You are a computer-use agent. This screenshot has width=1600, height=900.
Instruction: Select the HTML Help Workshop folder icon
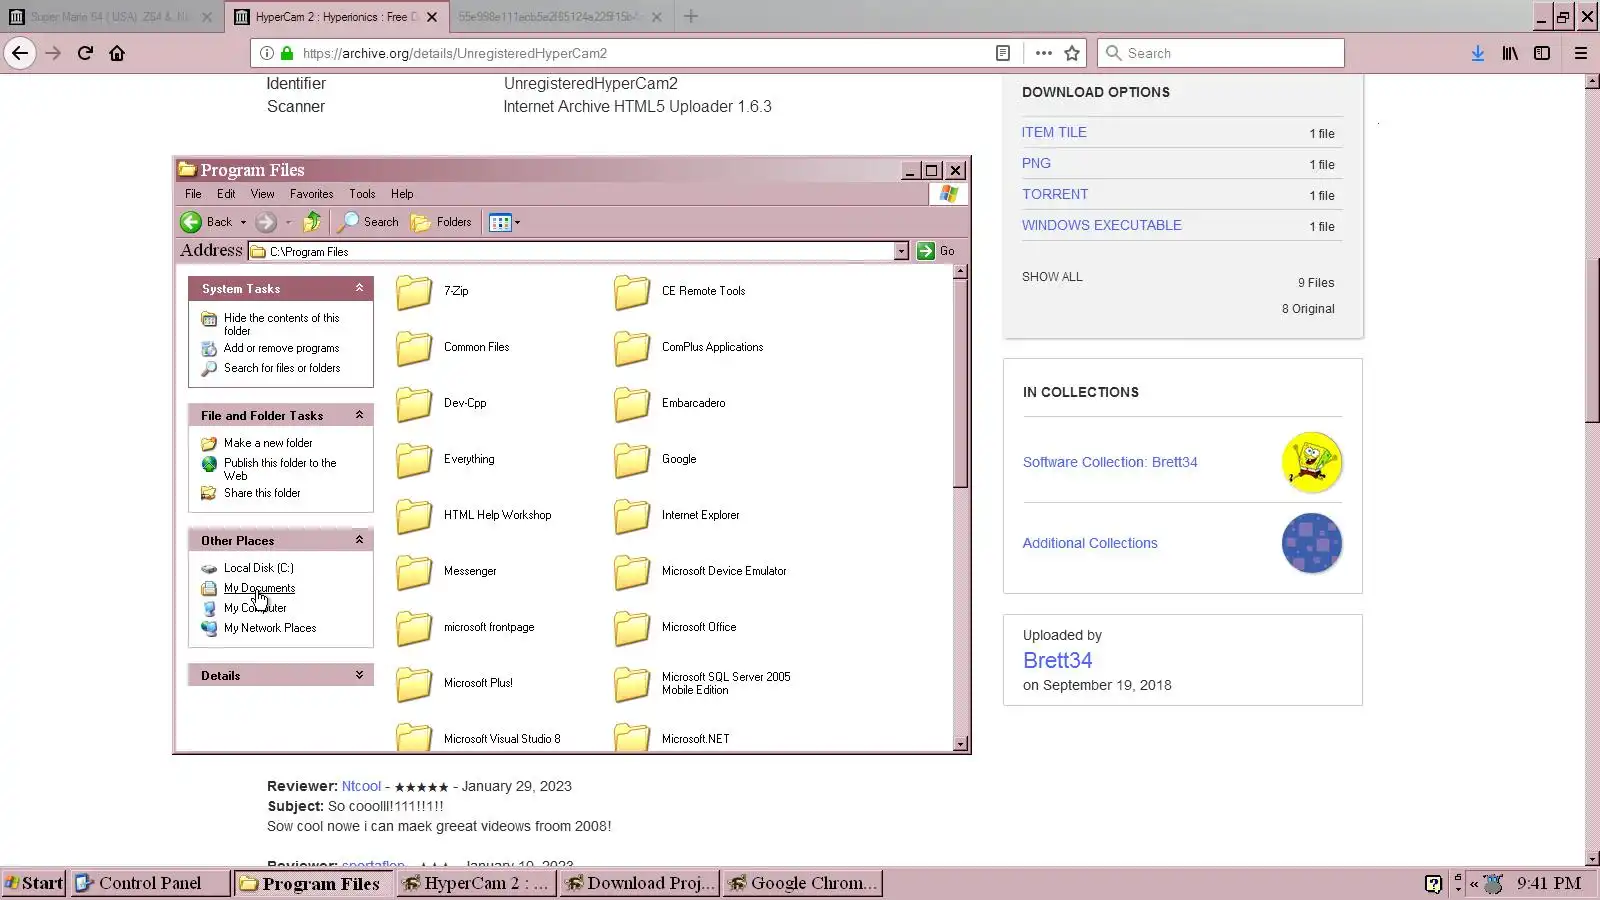pos(414,516)
